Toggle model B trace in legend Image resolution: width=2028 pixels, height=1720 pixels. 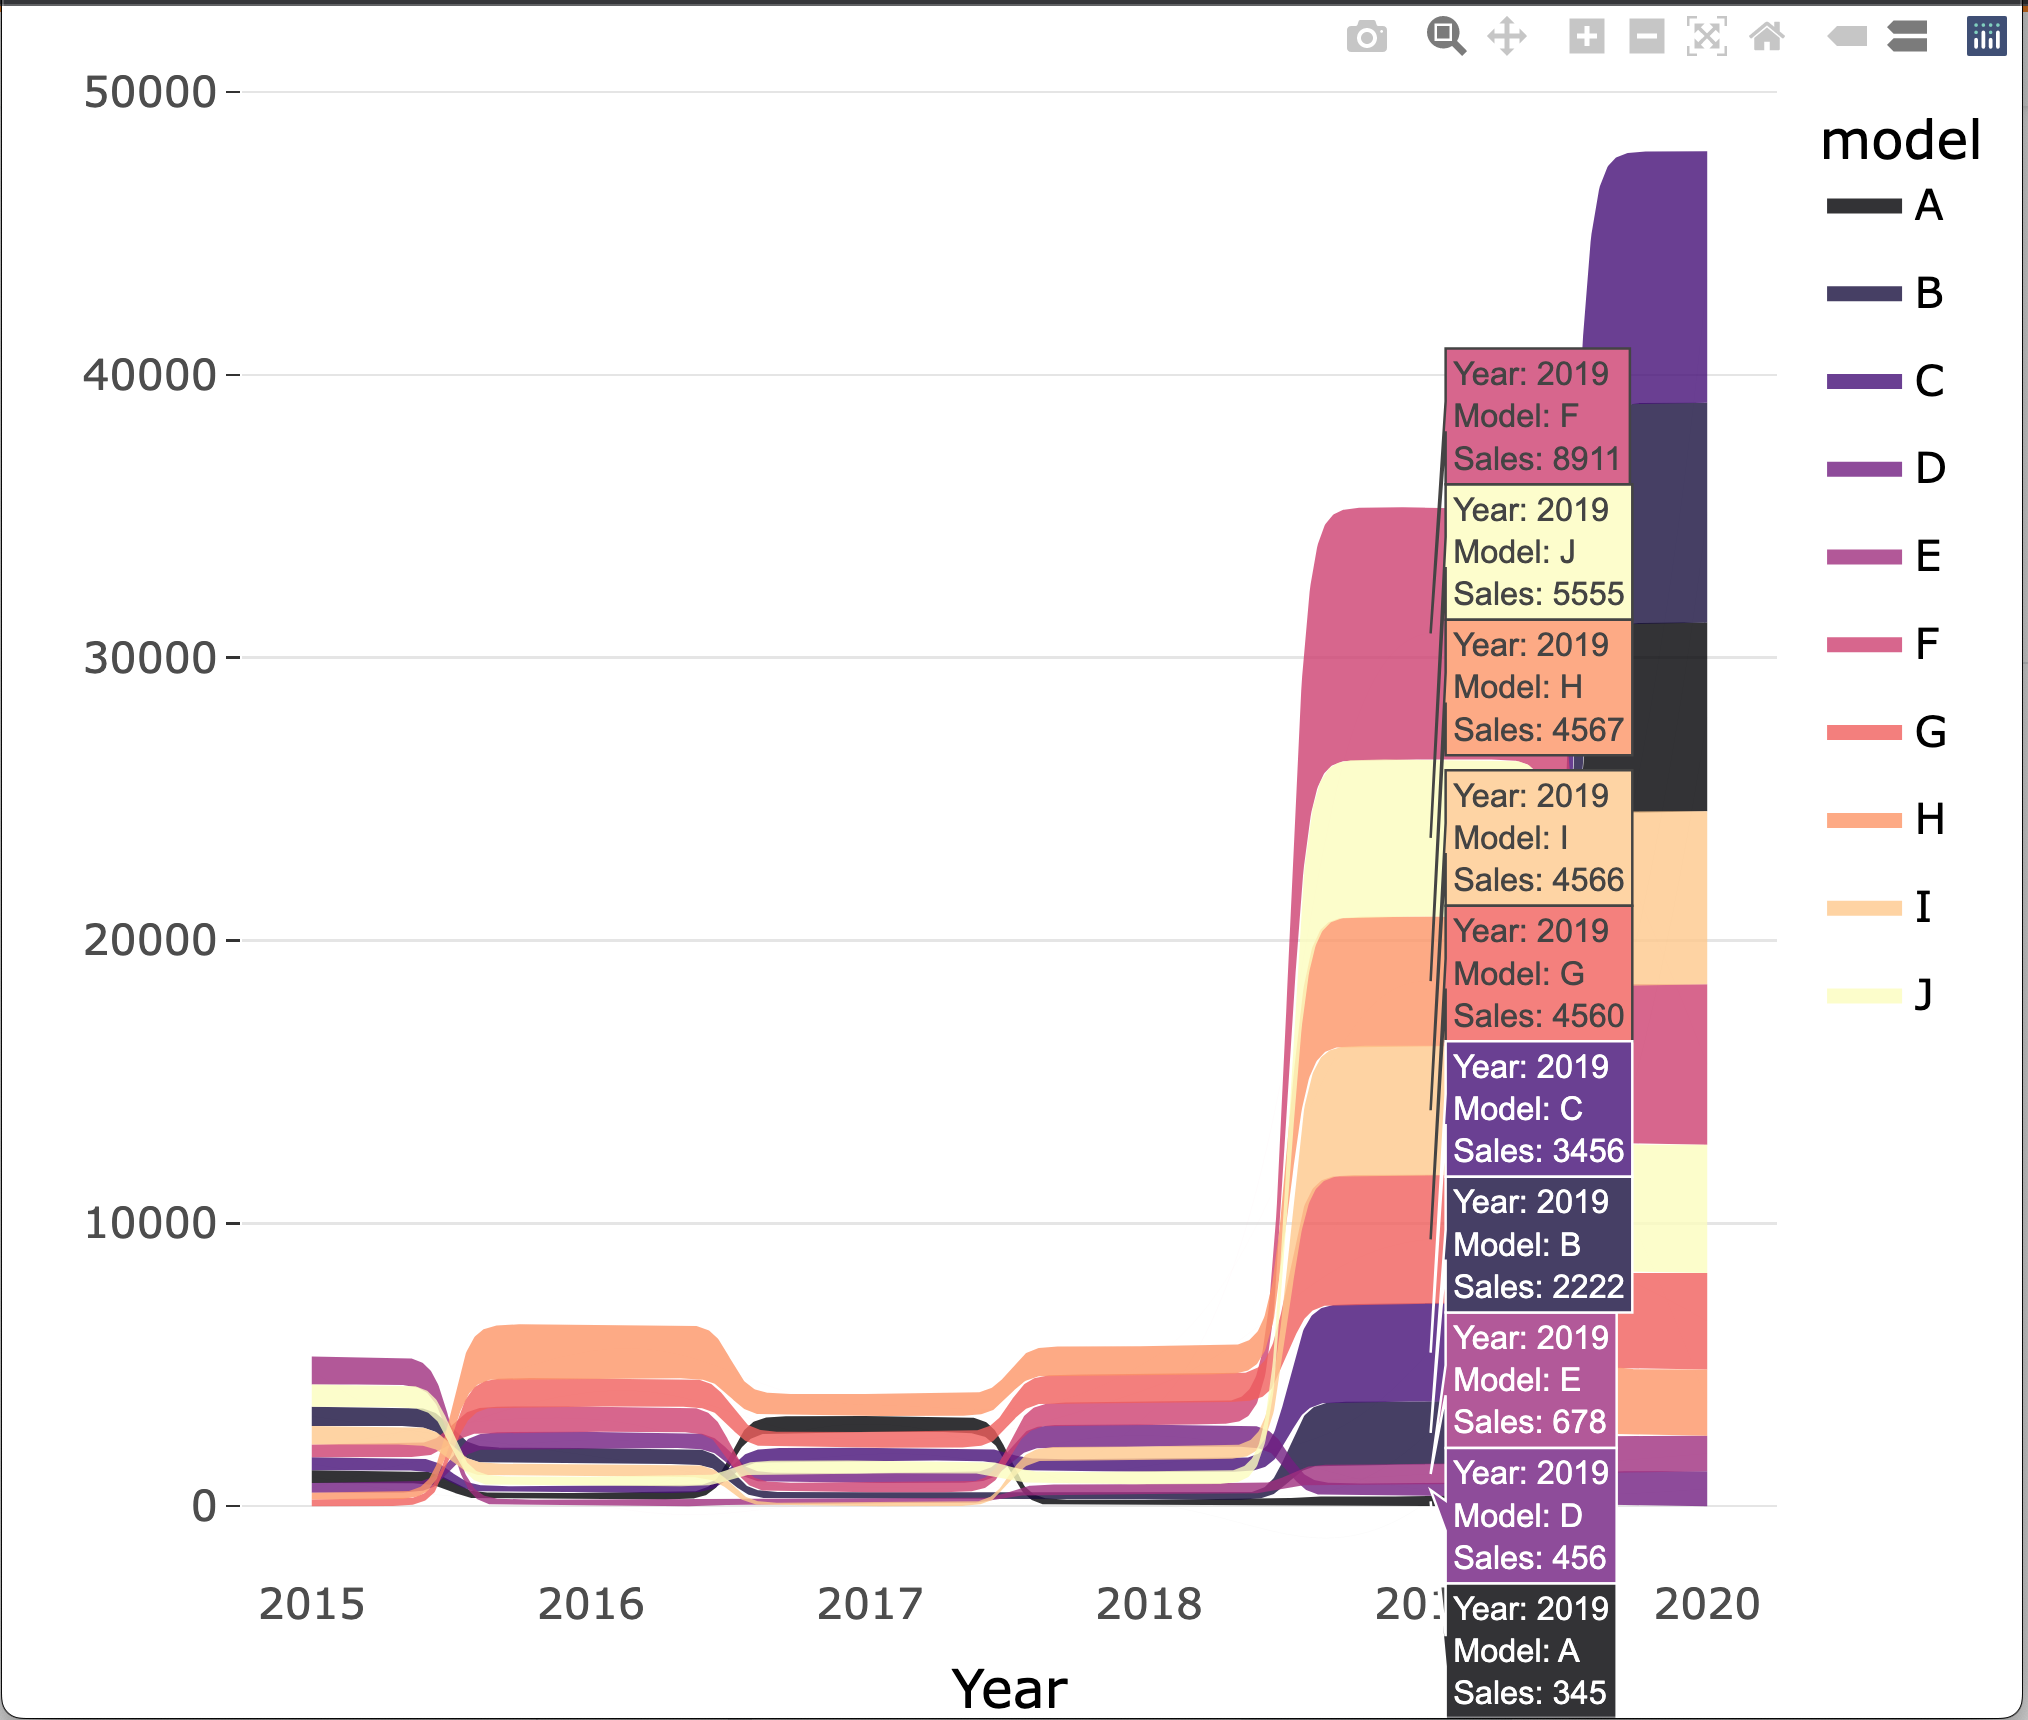click(1885, 294)
